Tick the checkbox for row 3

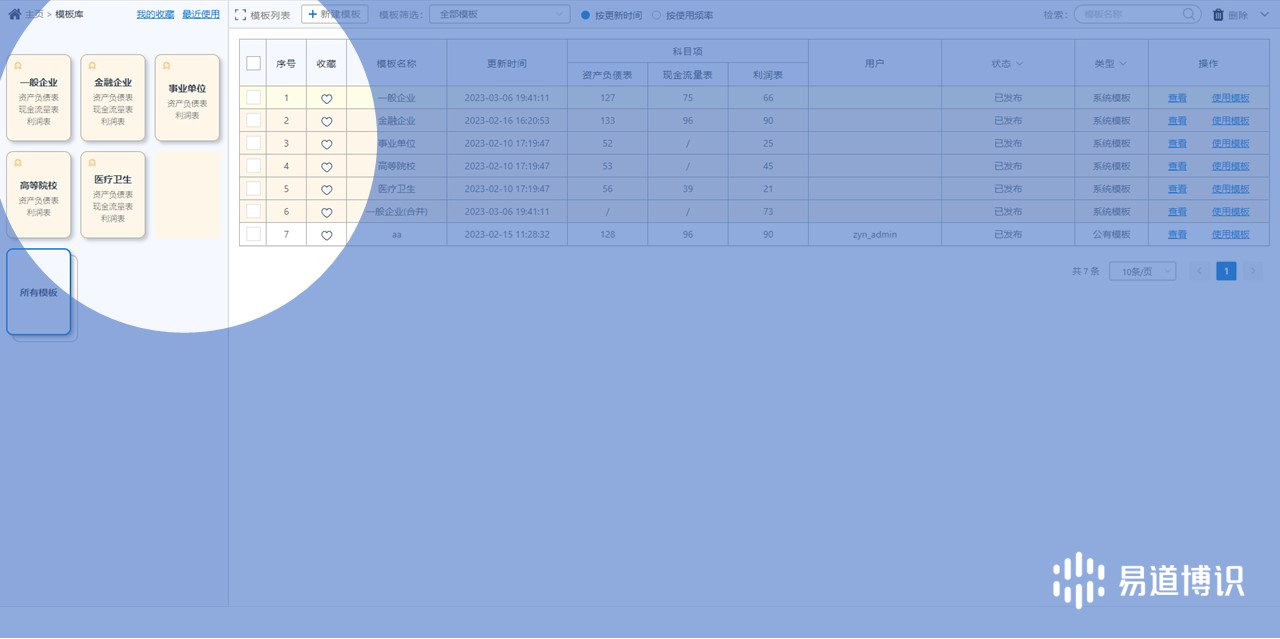253,144
